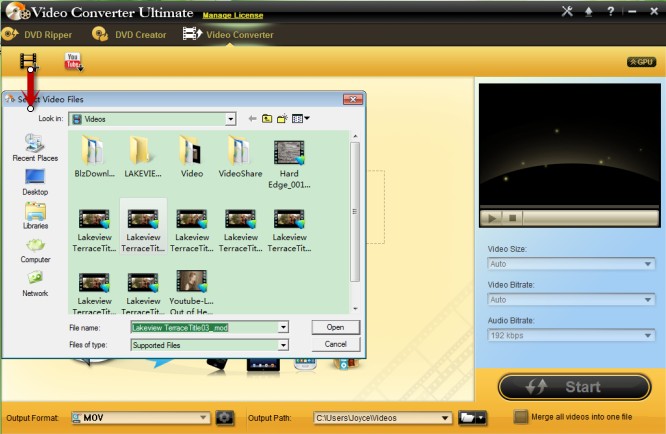Switch to the DVD Ripper tab

[37, 34]
